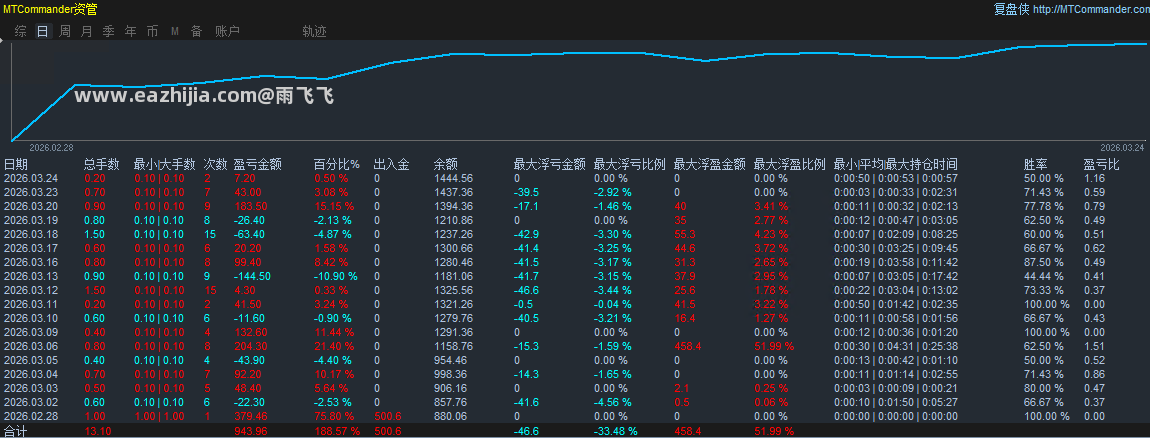This screenshot has height=438, width=1150.
Task: Click the 204.30 profit cell
Action: pos(249,346)
